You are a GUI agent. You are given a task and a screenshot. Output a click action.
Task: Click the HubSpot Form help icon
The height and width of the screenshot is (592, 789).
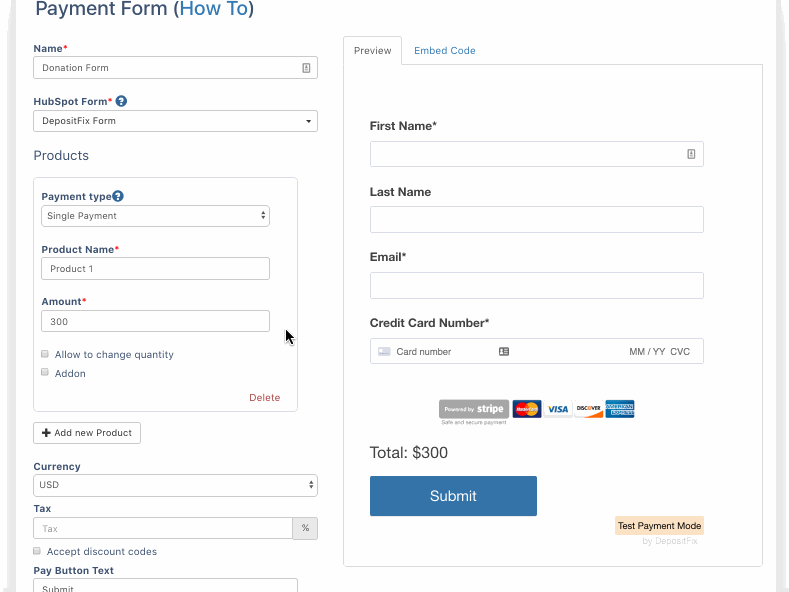(x=122, y=101)
